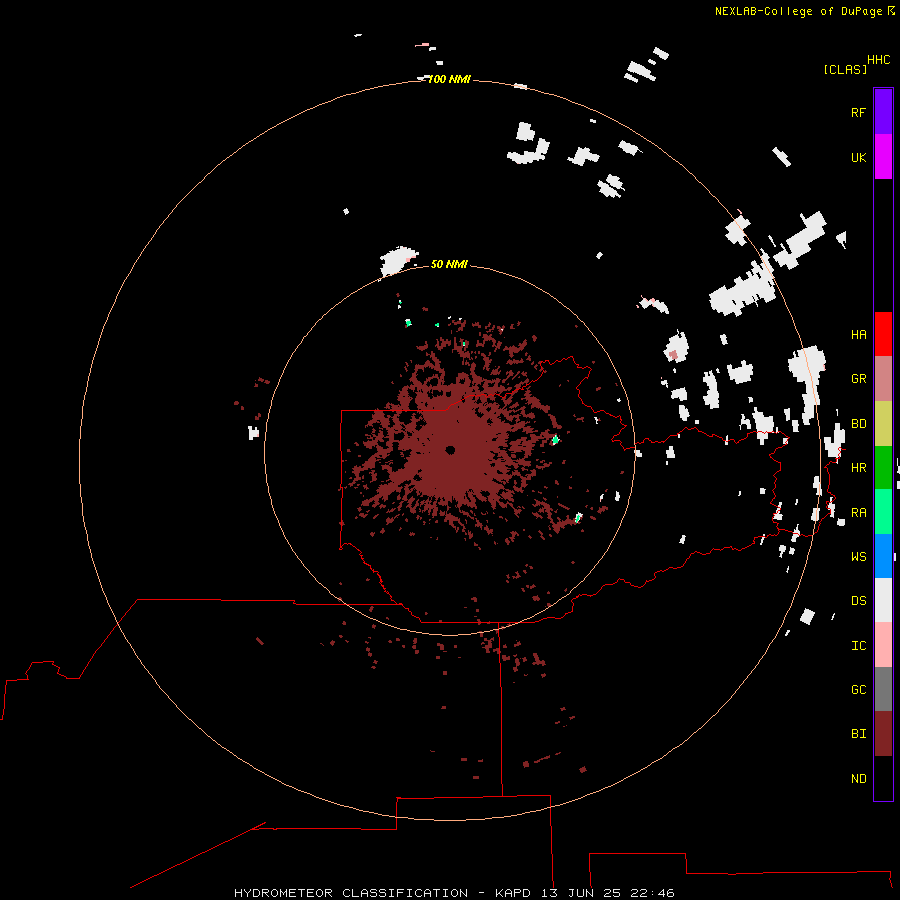The height and width of the screenshot is (900, 900).
Task: Click the GR dusty pink legend color
Action: tap(883, 379)
